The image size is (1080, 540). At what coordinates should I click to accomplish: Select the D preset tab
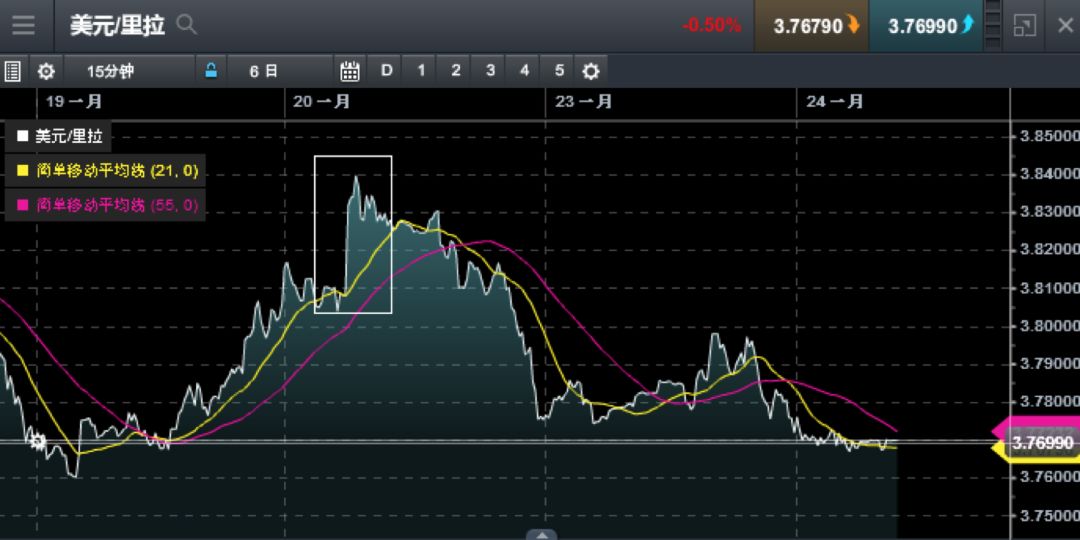(386, 70)
